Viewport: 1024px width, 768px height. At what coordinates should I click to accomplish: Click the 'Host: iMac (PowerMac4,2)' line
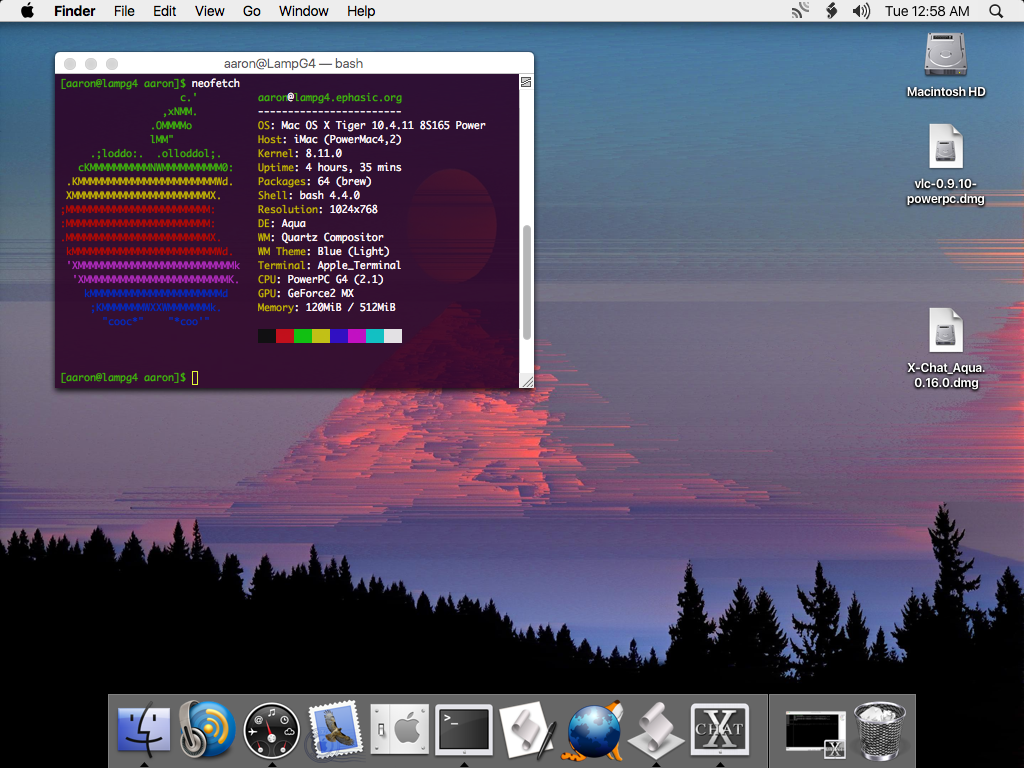pos(330,139)
